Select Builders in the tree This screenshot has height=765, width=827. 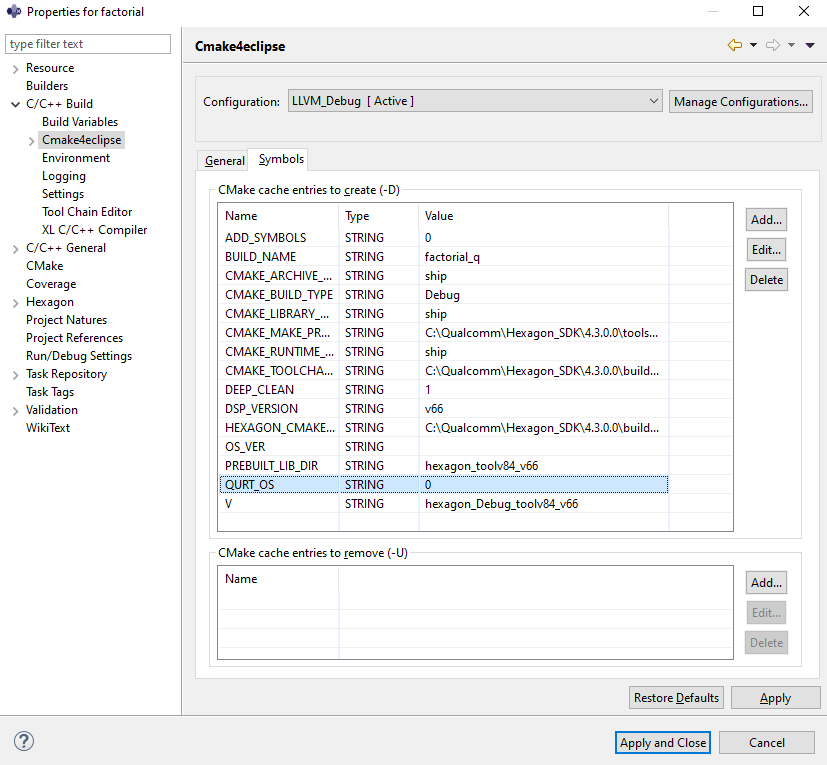coord(47,85)
